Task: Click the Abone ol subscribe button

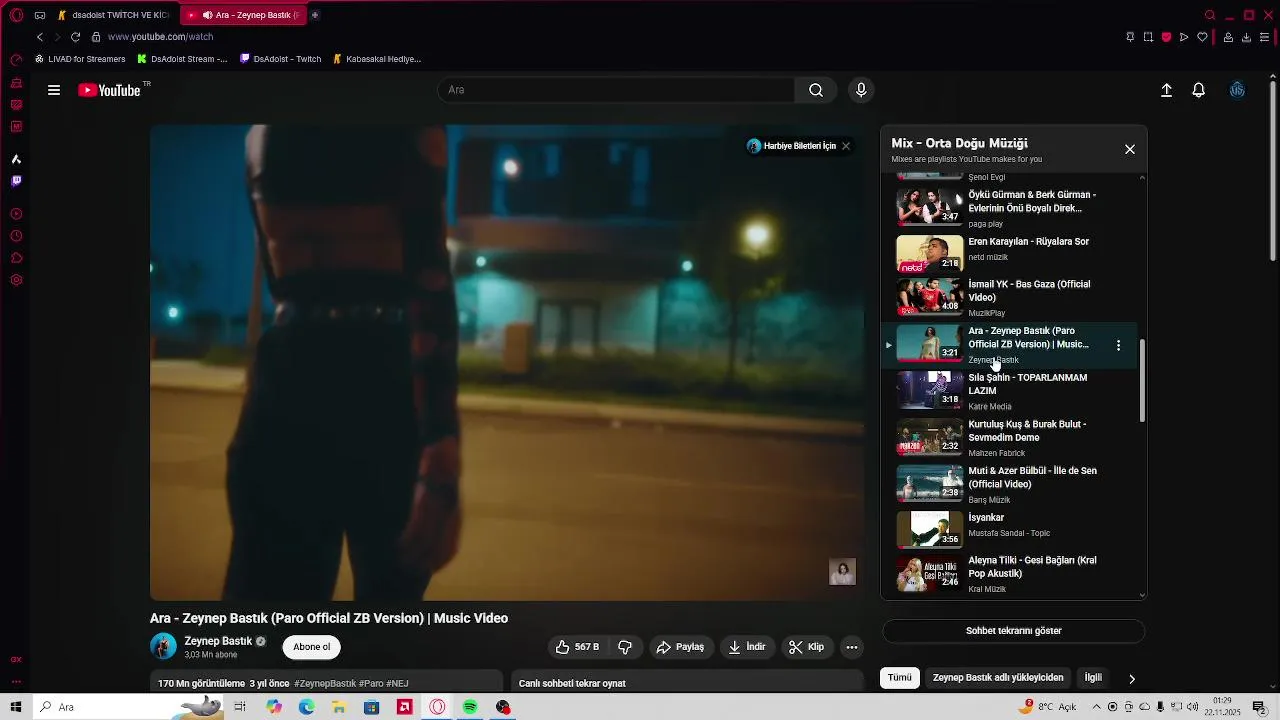Action: (312, 647)
